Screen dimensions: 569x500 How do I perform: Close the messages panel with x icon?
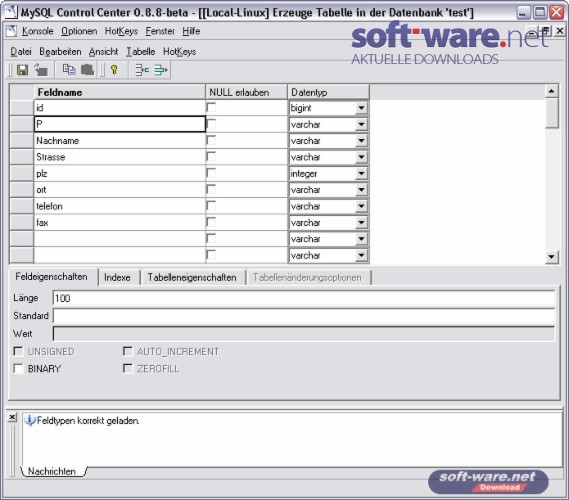(12, 417)
